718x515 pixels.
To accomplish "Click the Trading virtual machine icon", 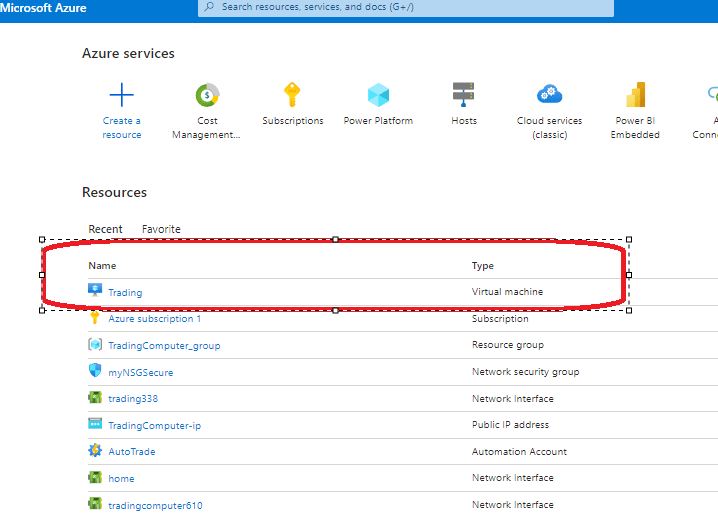I will (x=95, y=291).
